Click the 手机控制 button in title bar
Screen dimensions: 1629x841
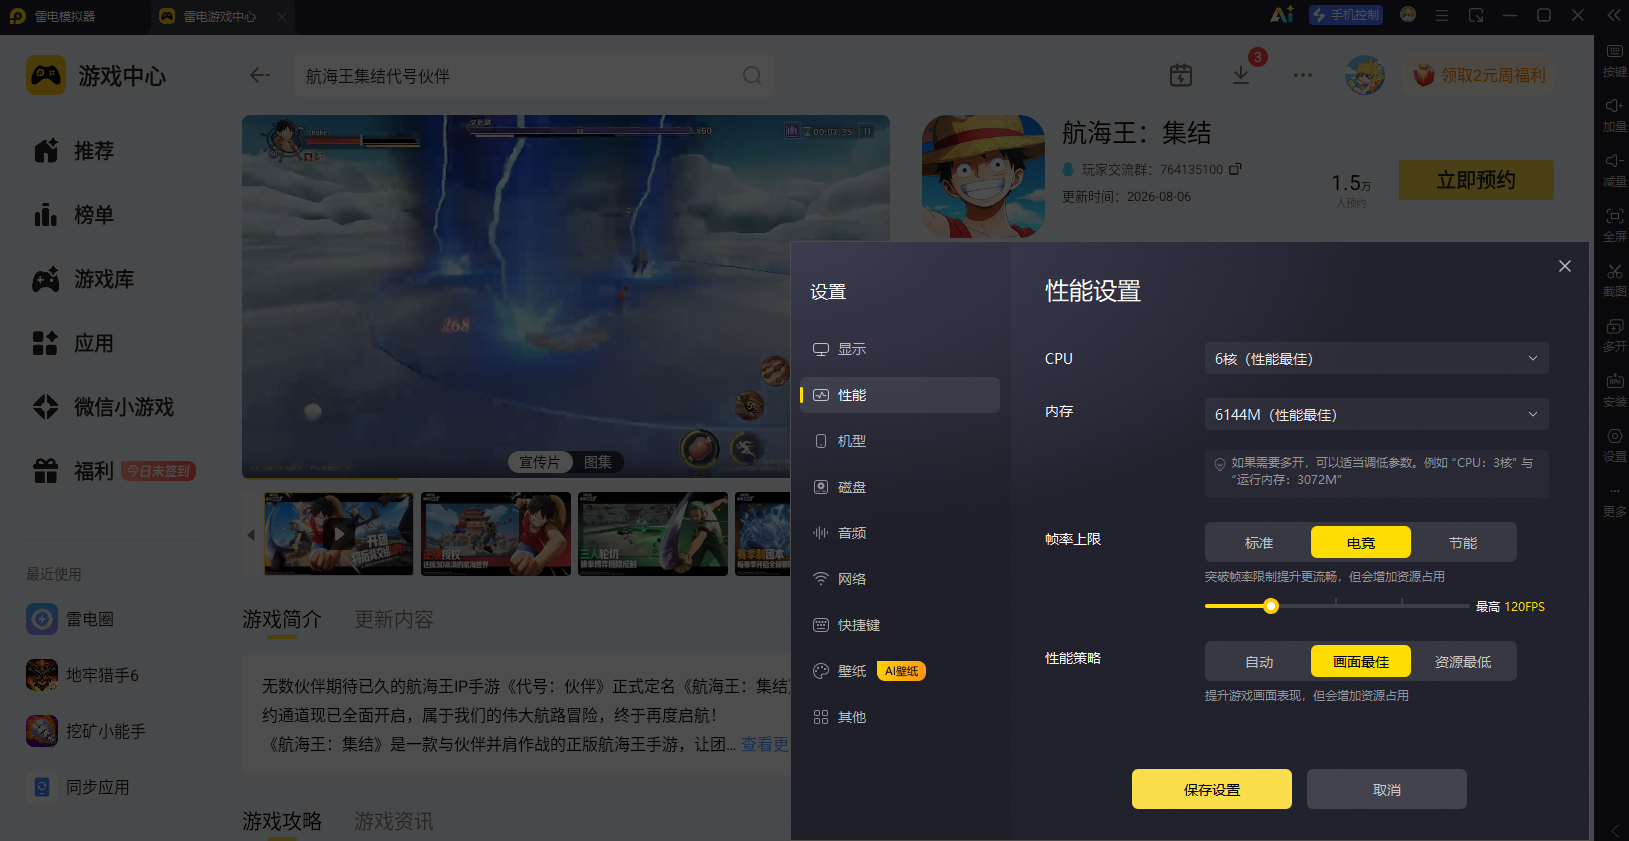[1346, 15]
